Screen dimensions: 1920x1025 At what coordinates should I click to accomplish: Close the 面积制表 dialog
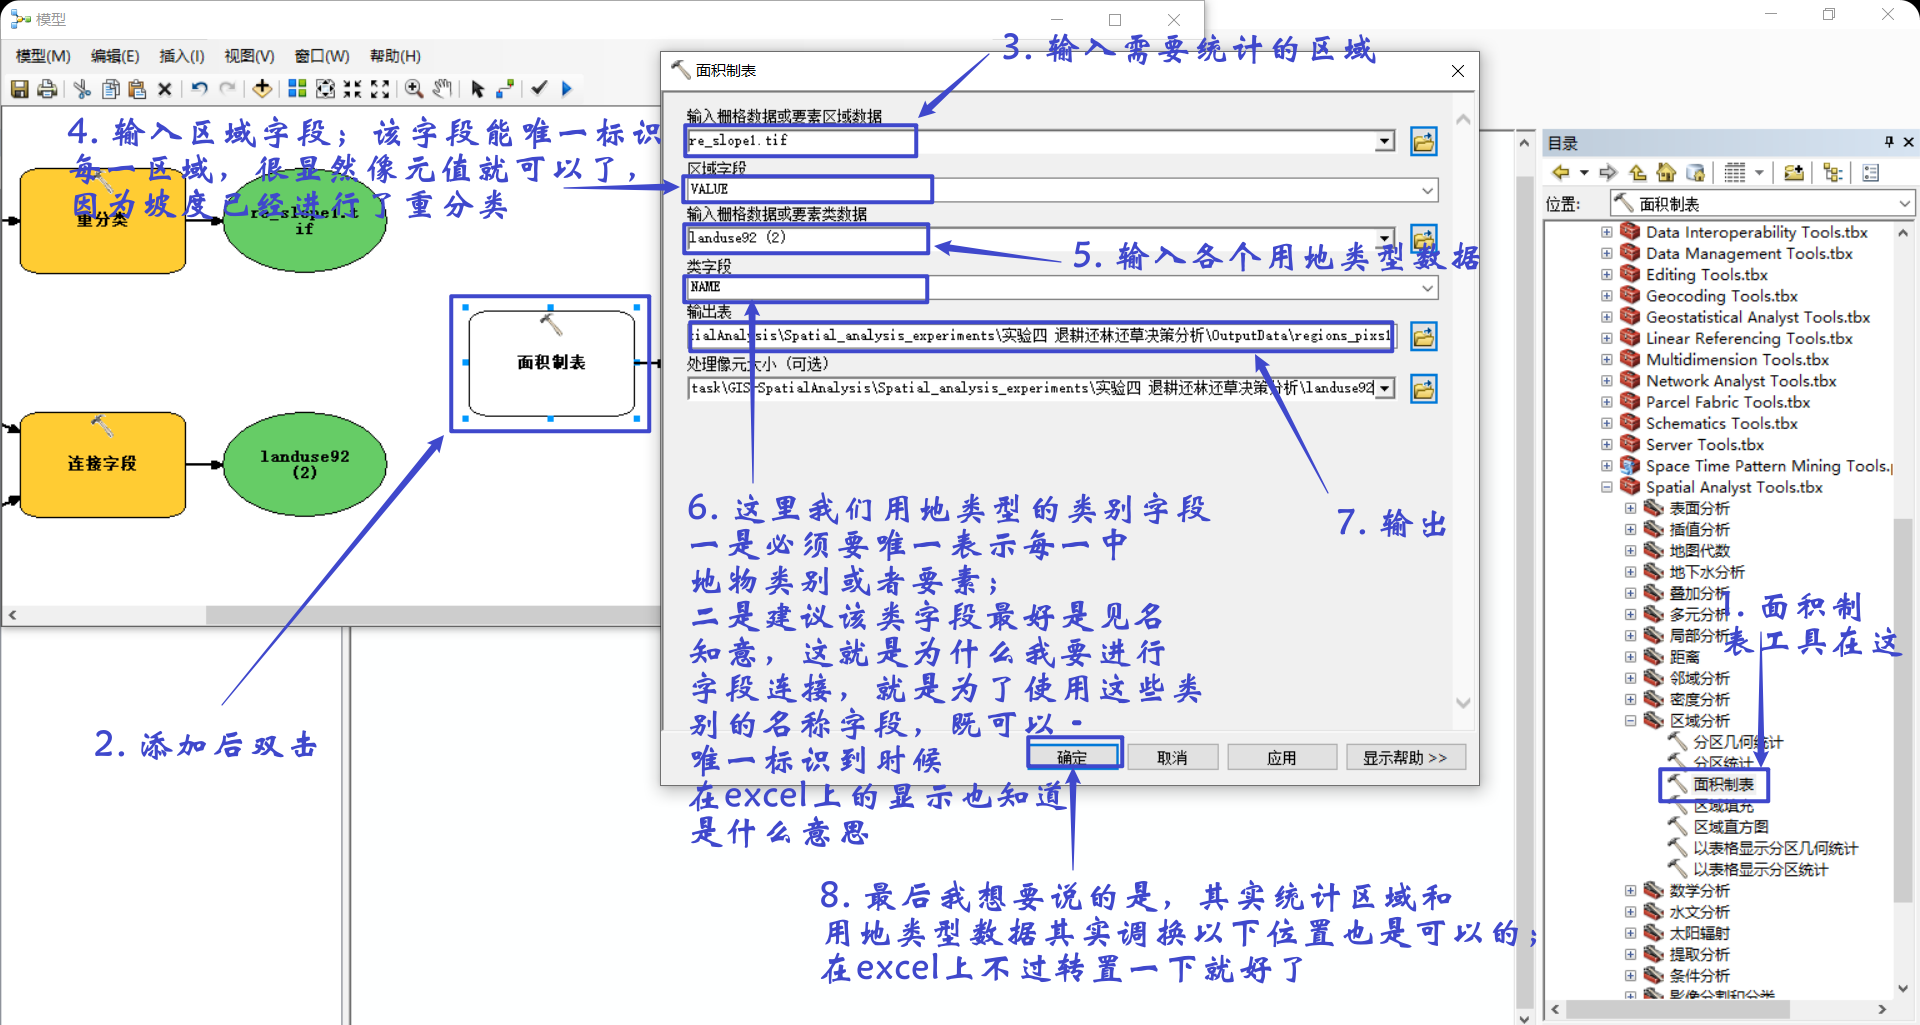point(1458,70)
